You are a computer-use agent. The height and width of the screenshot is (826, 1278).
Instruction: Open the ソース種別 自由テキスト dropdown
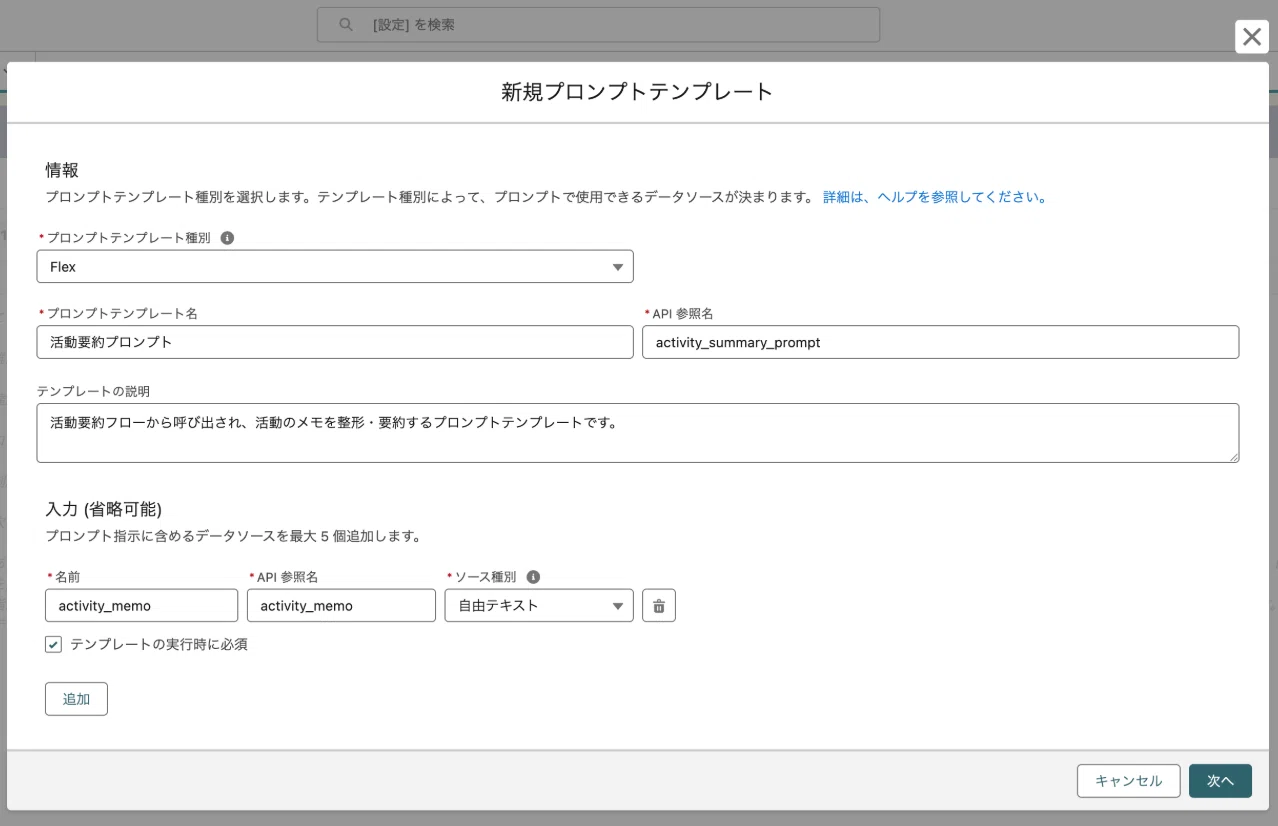[539, 605]
